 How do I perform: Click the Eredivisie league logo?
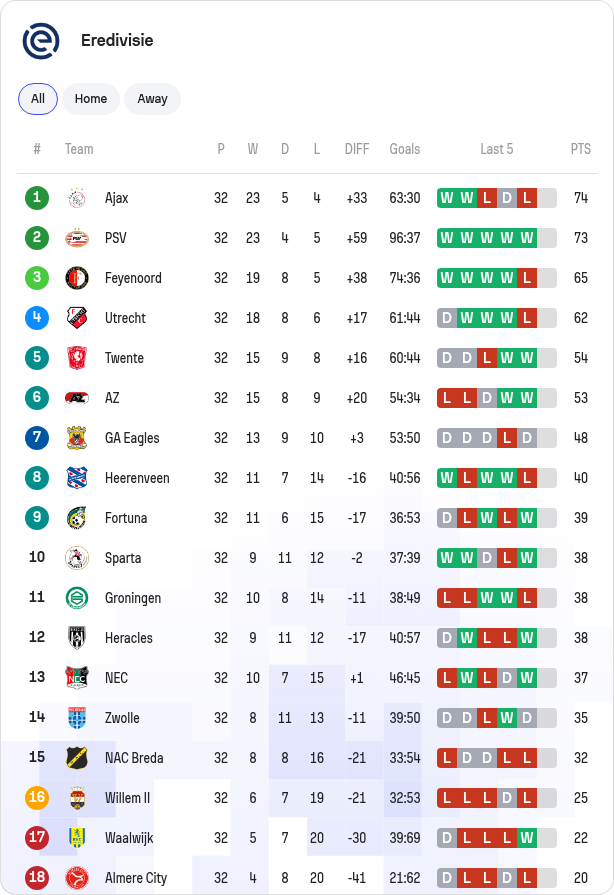point(41,41)
